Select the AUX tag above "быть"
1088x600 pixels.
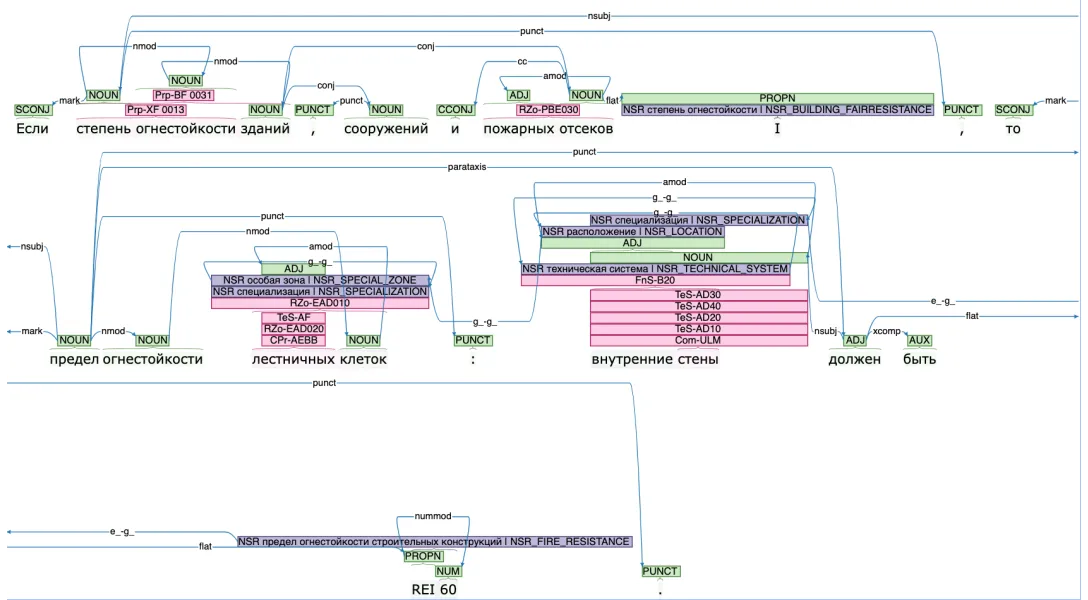(x=919, y=340)
